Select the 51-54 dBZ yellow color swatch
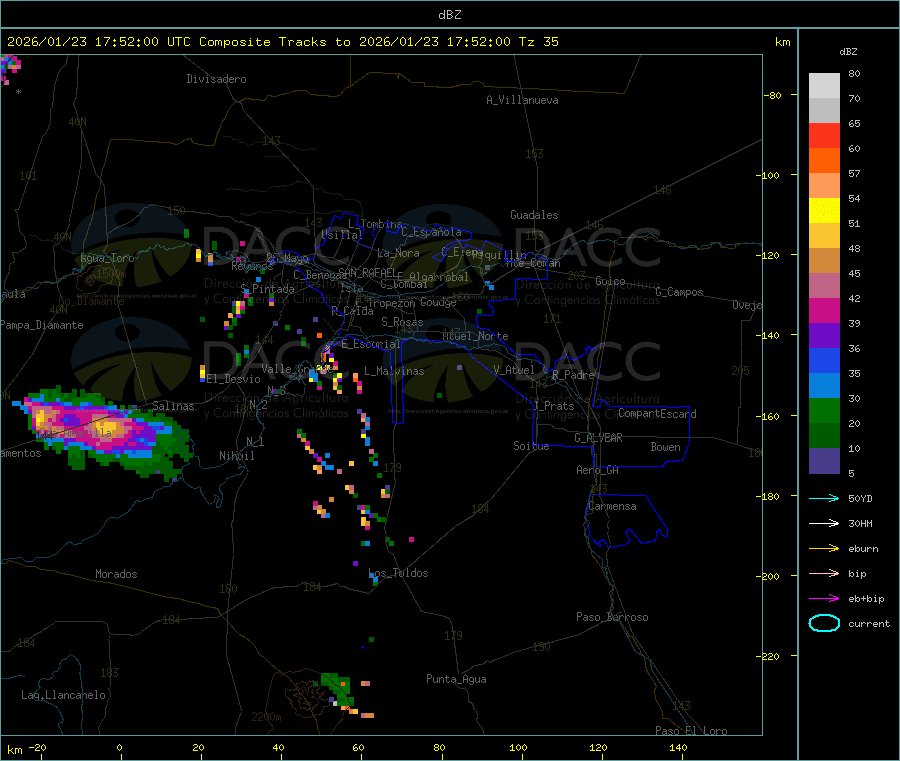900x761 pixels. pyautogui.click(x=824, y=211)
